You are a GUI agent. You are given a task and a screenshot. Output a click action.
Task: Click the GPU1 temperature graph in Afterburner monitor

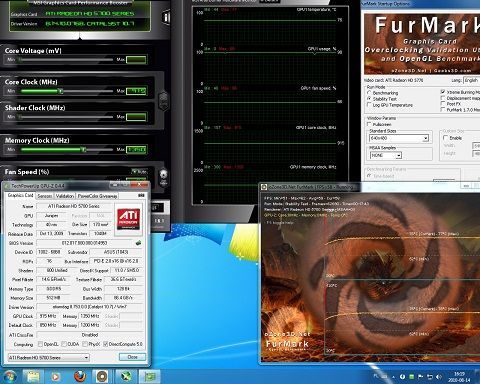(x=270, y=27)
